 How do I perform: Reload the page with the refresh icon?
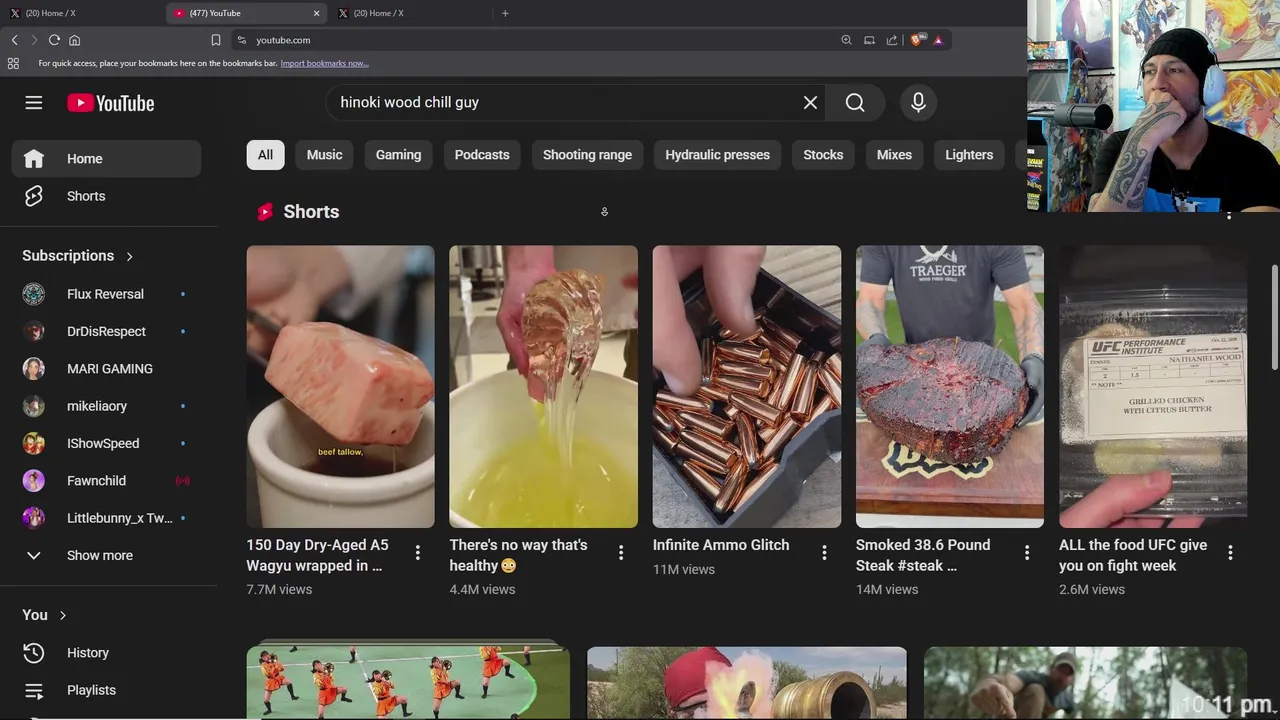[54, 40]
